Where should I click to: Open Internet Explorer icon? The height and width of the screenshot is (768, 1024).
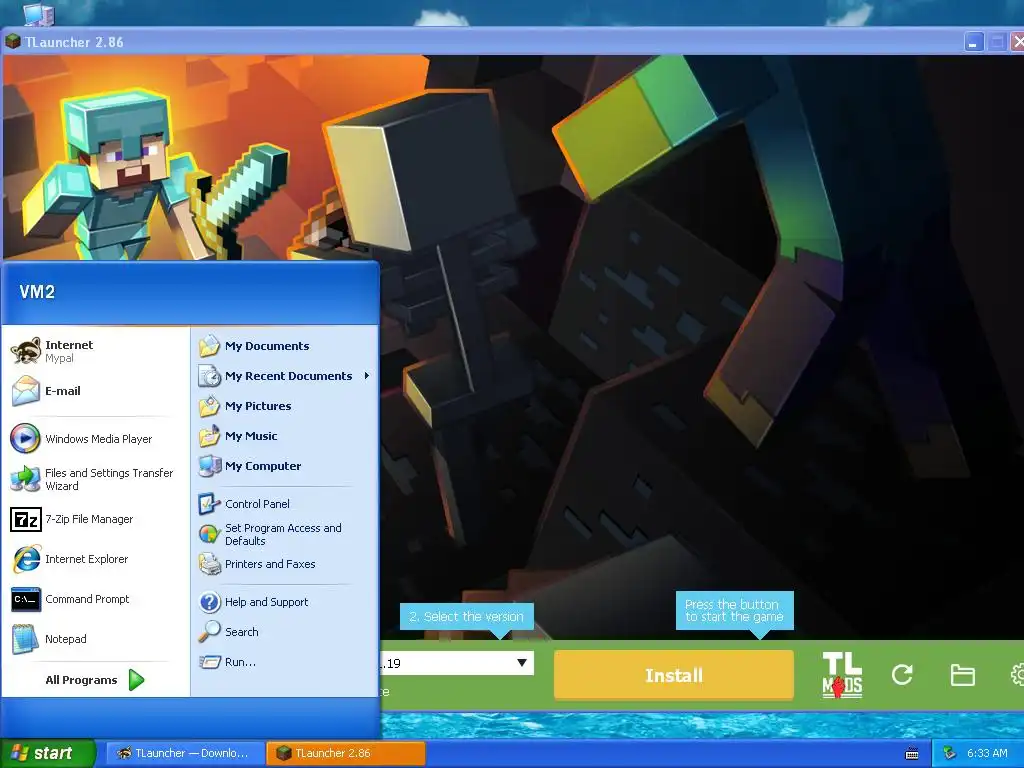pos(25,559)
